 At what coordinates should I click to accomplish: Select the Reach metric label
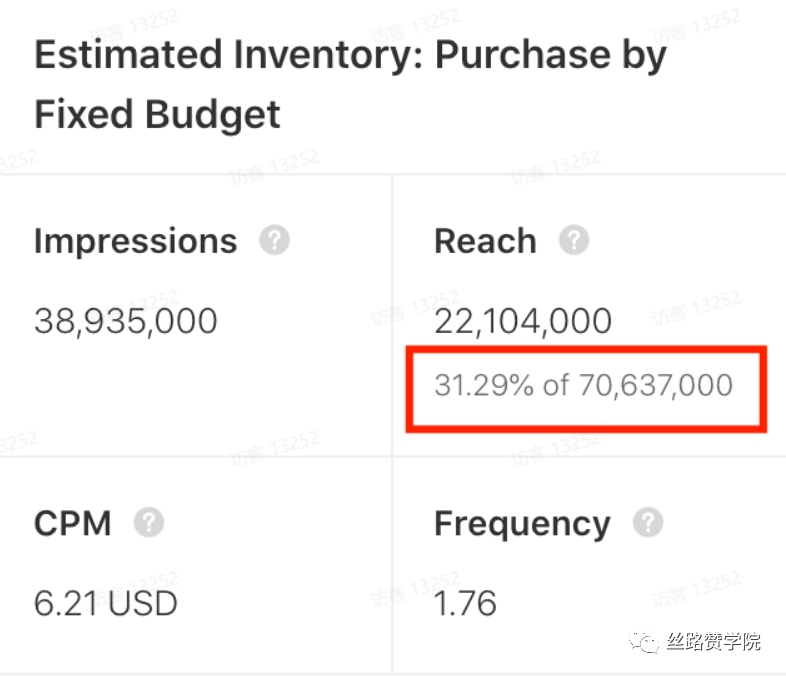[485, 241]
